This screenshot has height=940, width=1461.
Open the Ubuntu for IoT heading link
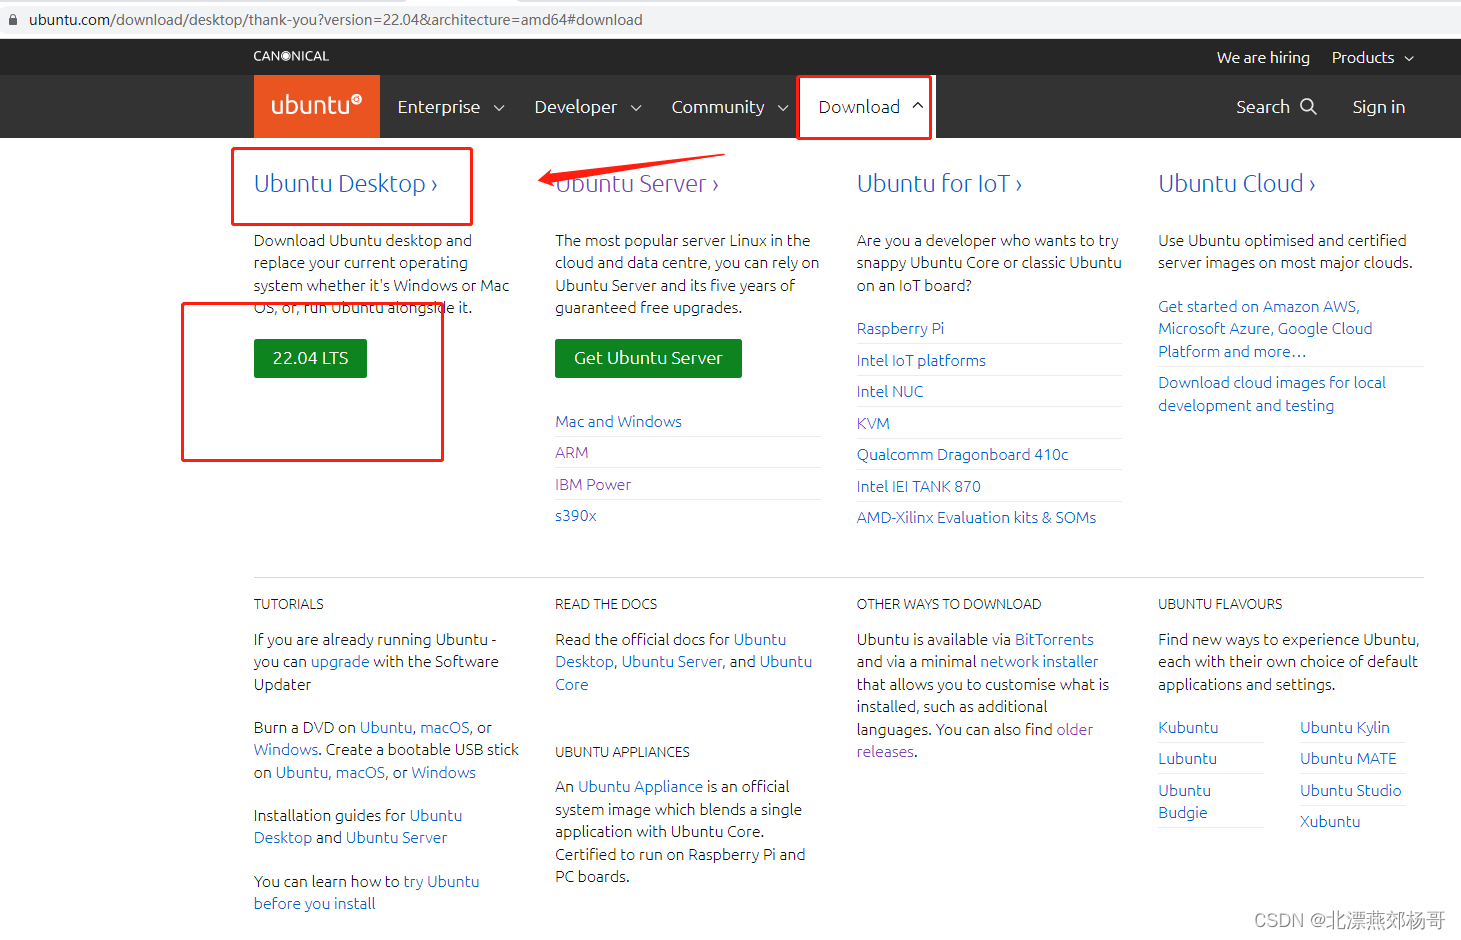click(939, 184)
